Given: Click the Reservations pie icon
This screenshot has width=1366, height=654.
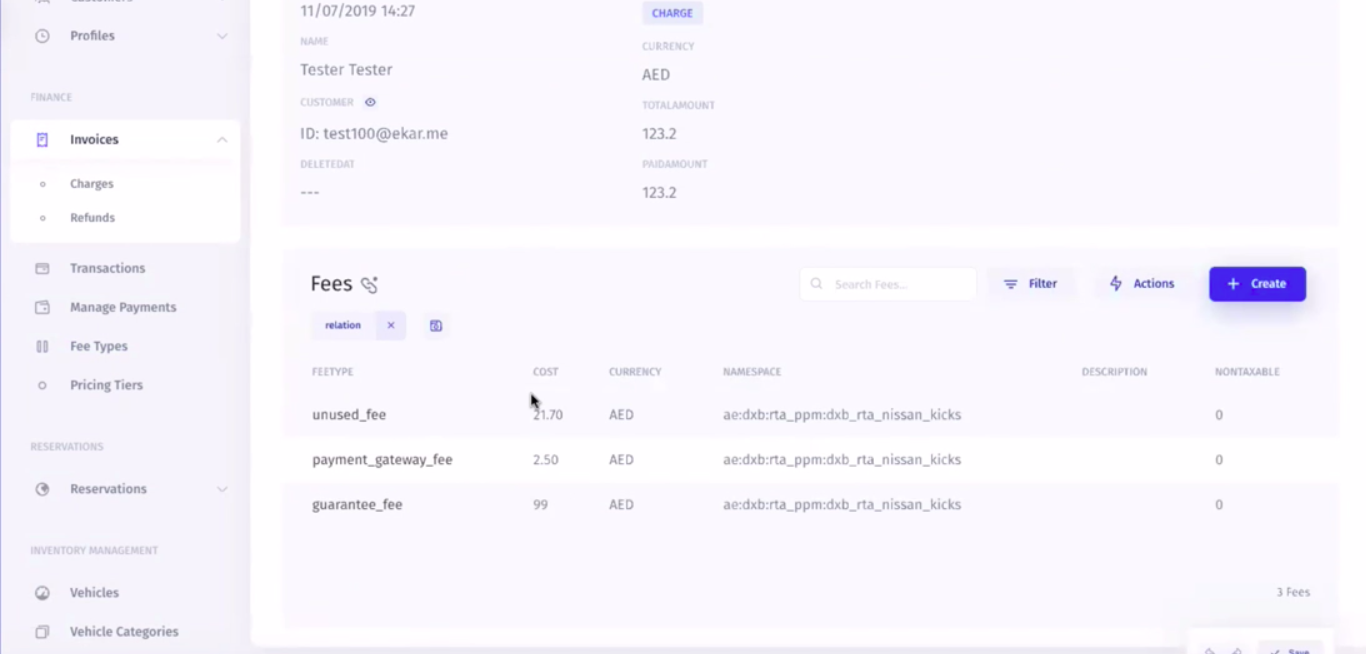Looking at the screenshot, I should pyautogui.click(x=42, y=489).
